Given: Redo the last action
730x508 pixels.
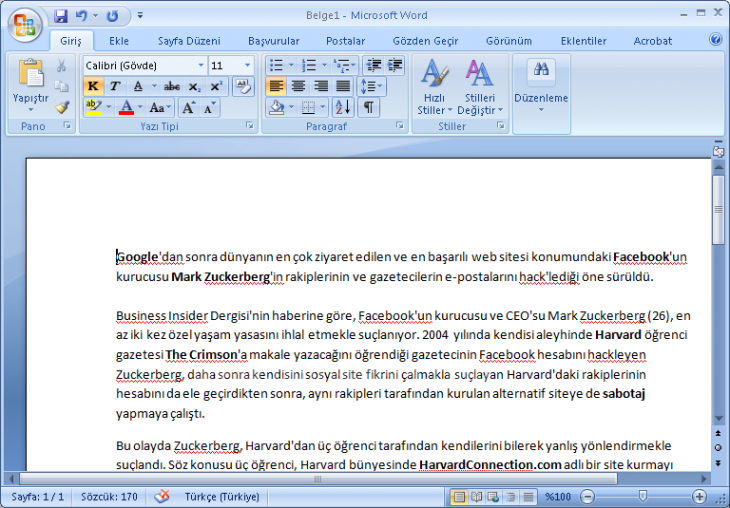Looking at the screenshot, I should 112,16.
